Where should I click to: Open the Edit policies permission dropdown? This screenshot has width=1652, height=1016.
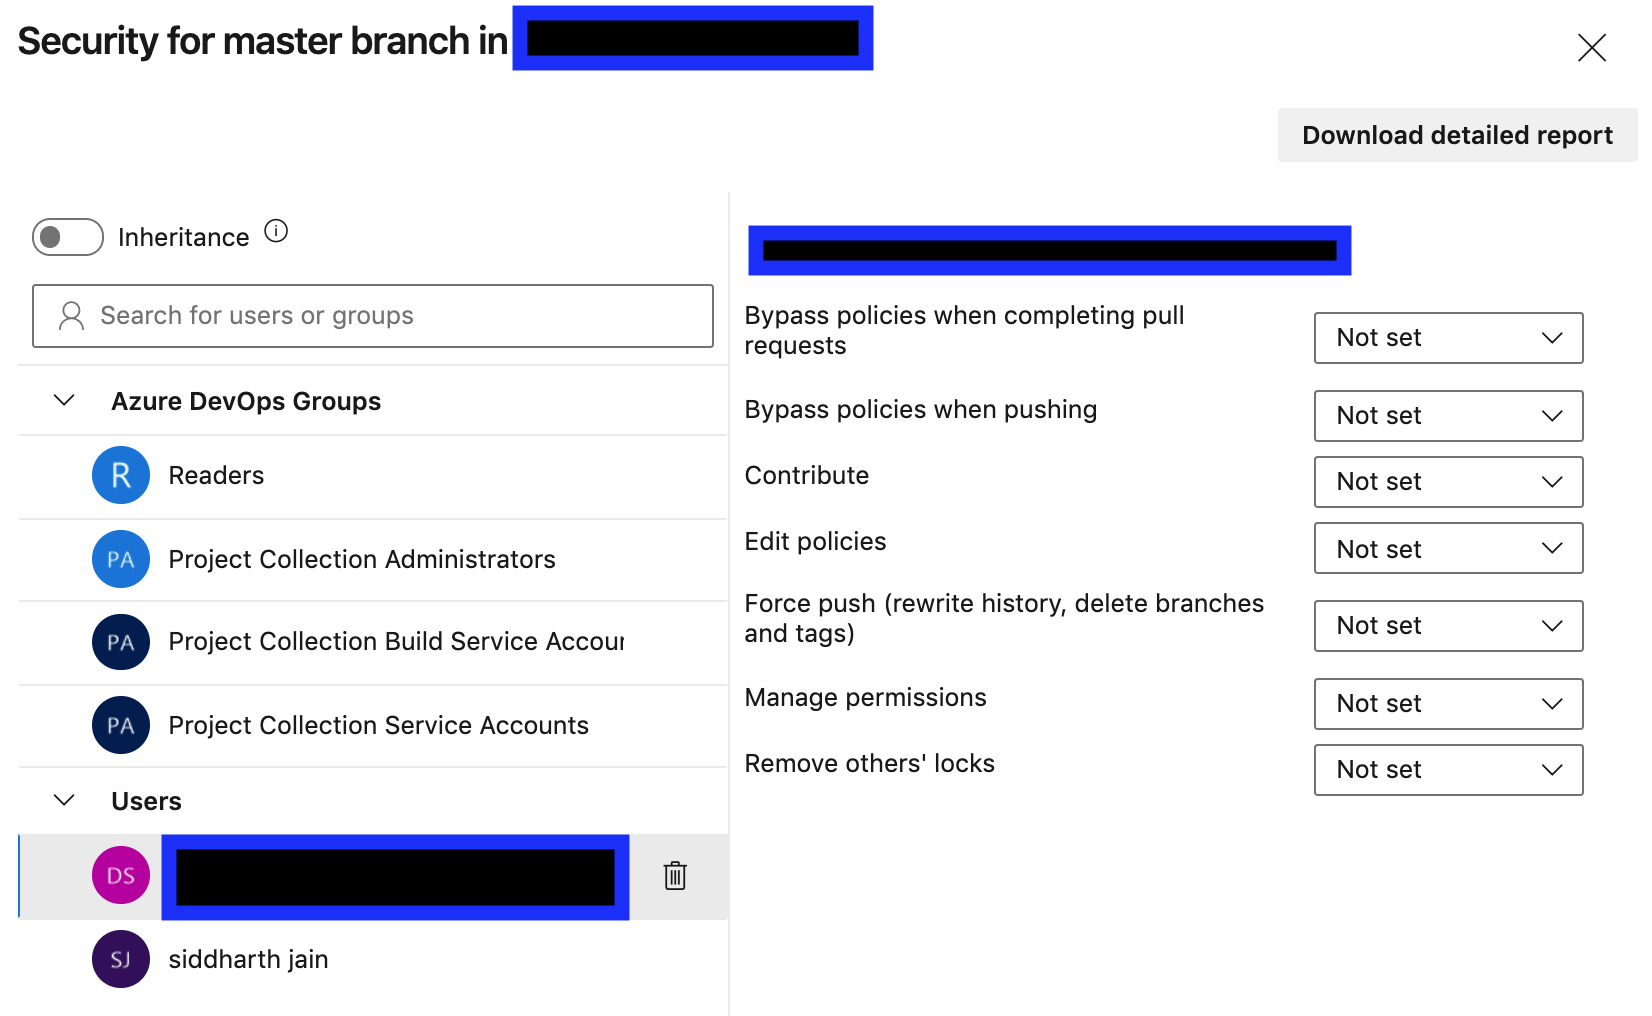(1447, 549)
